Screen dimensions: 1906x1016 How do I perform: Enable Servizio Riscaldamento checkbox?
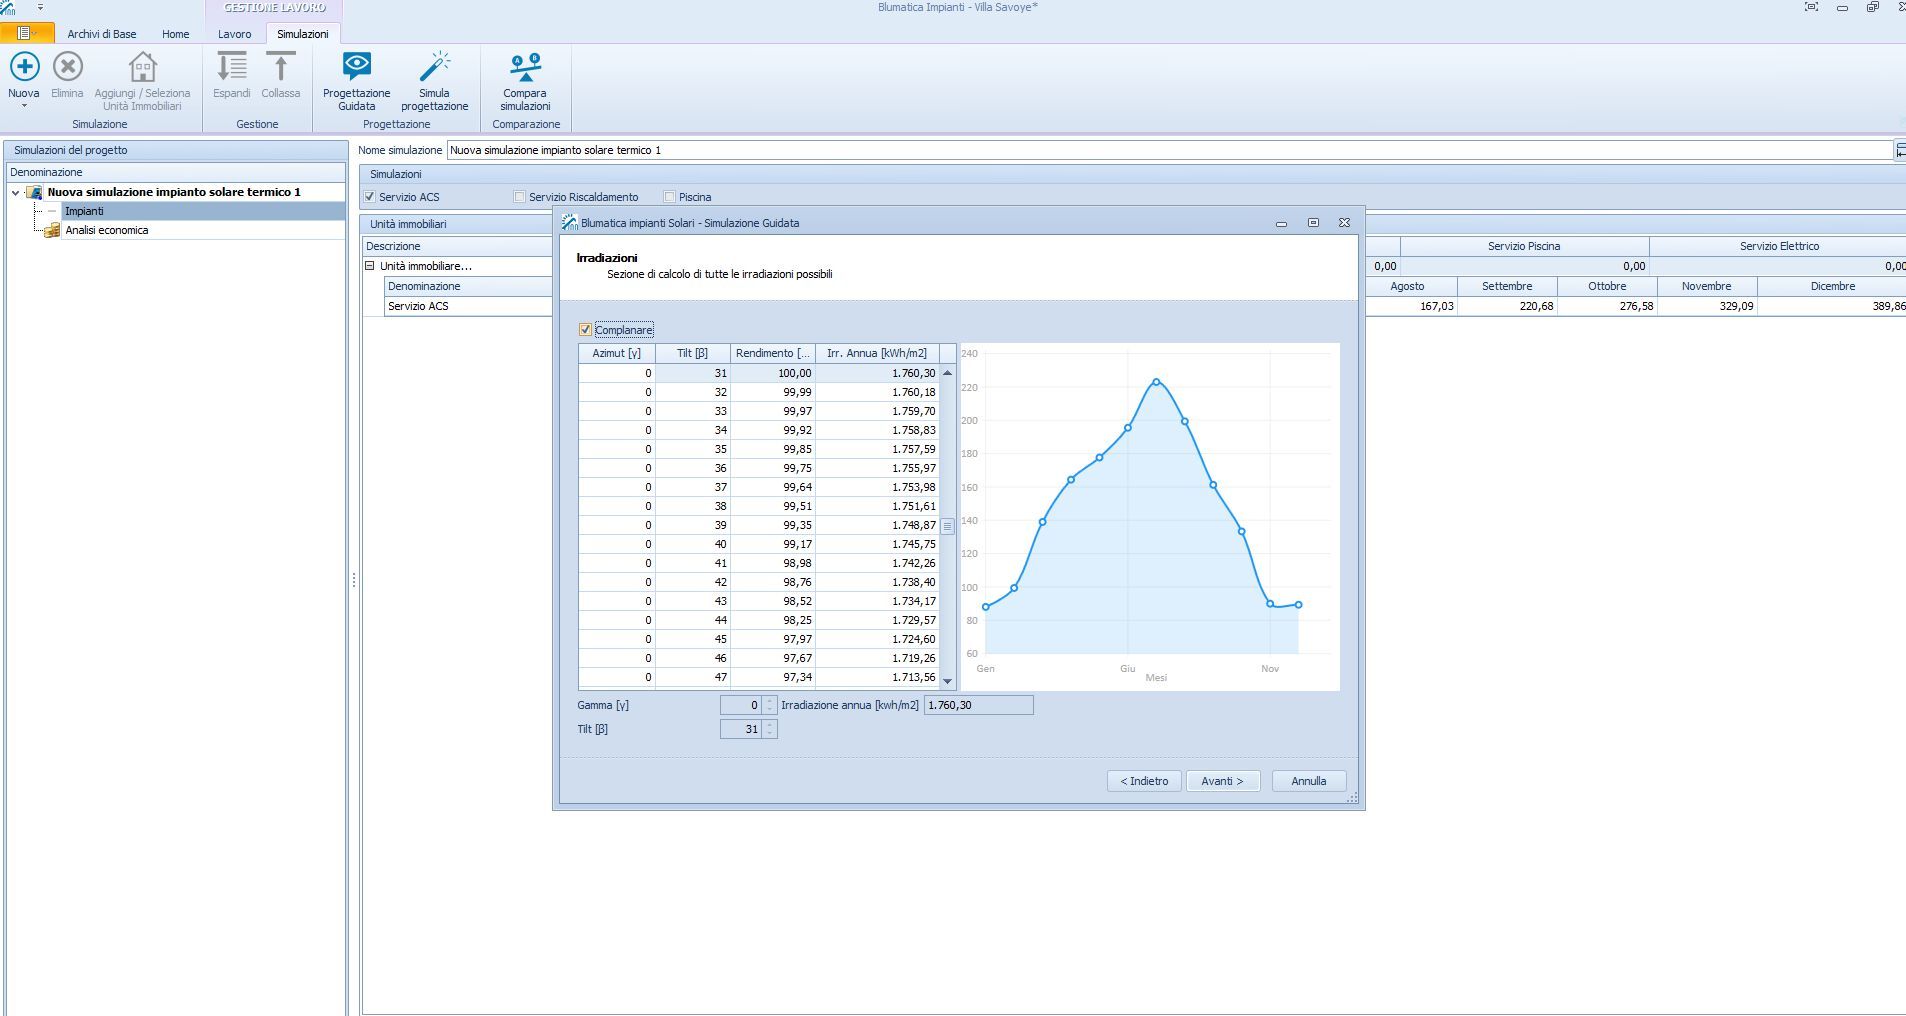(x=520, y=197)
